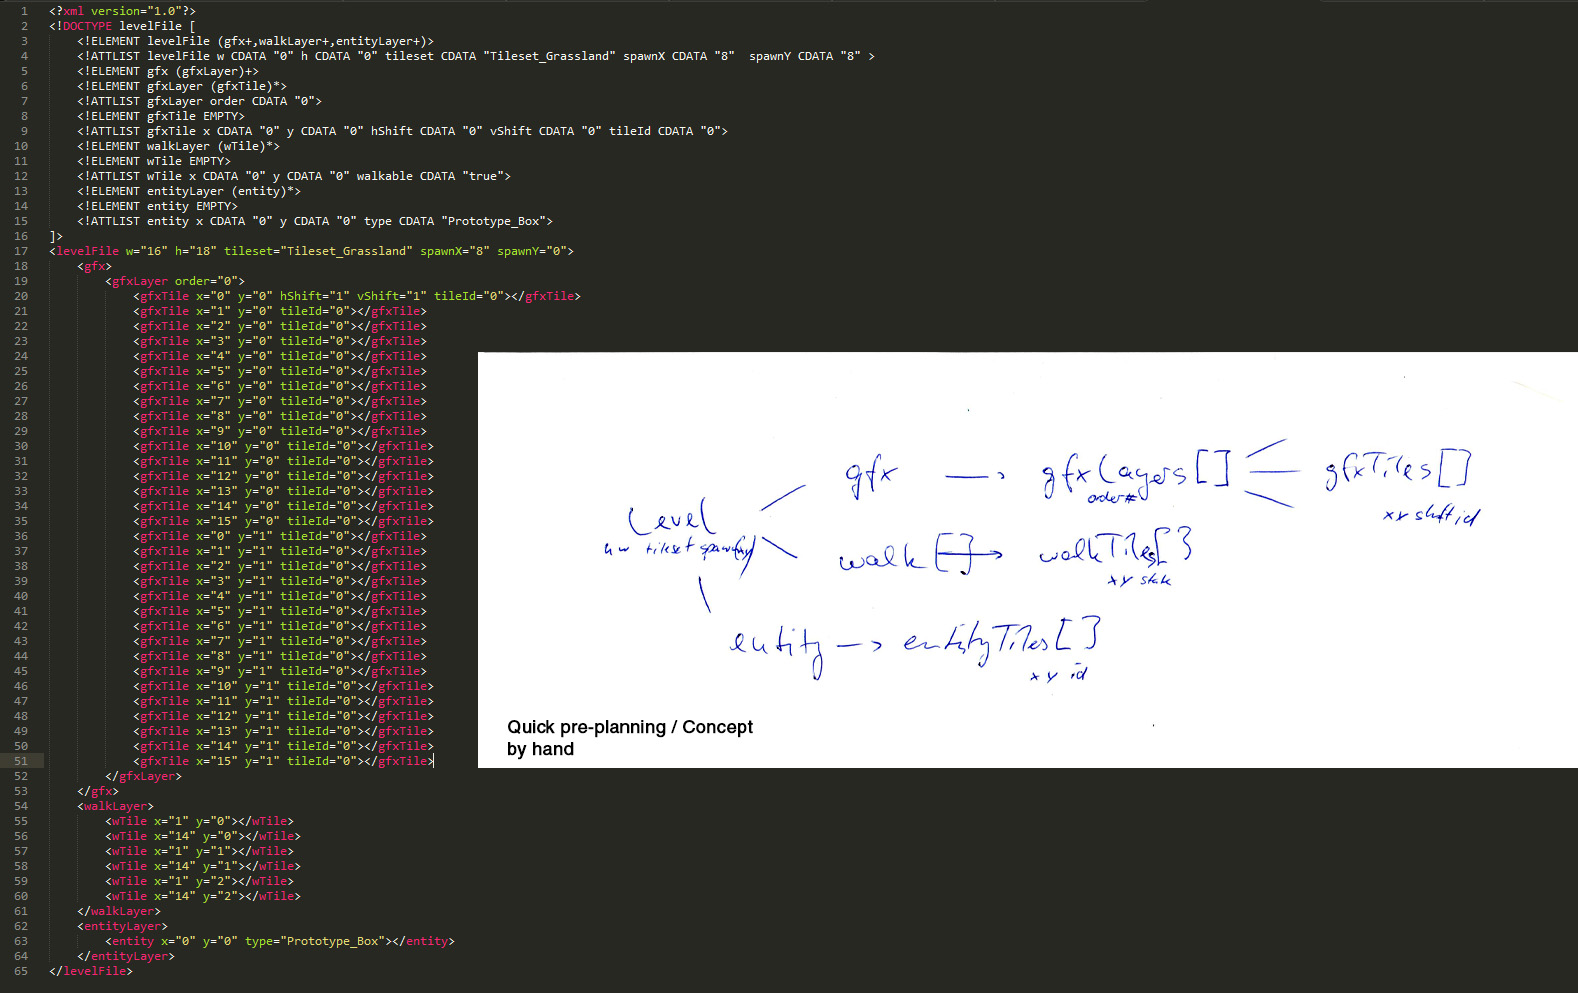Click line number 17 in the gutter
1578x993 pixels.
21,251
